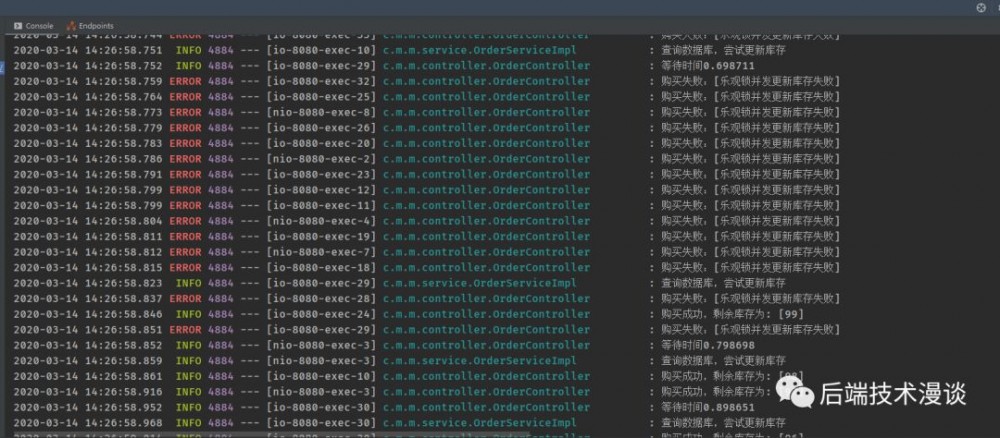Click thread name [nio-8080-exec-8]
This screenshot has width=1000, height=438.
click(321, 112)
